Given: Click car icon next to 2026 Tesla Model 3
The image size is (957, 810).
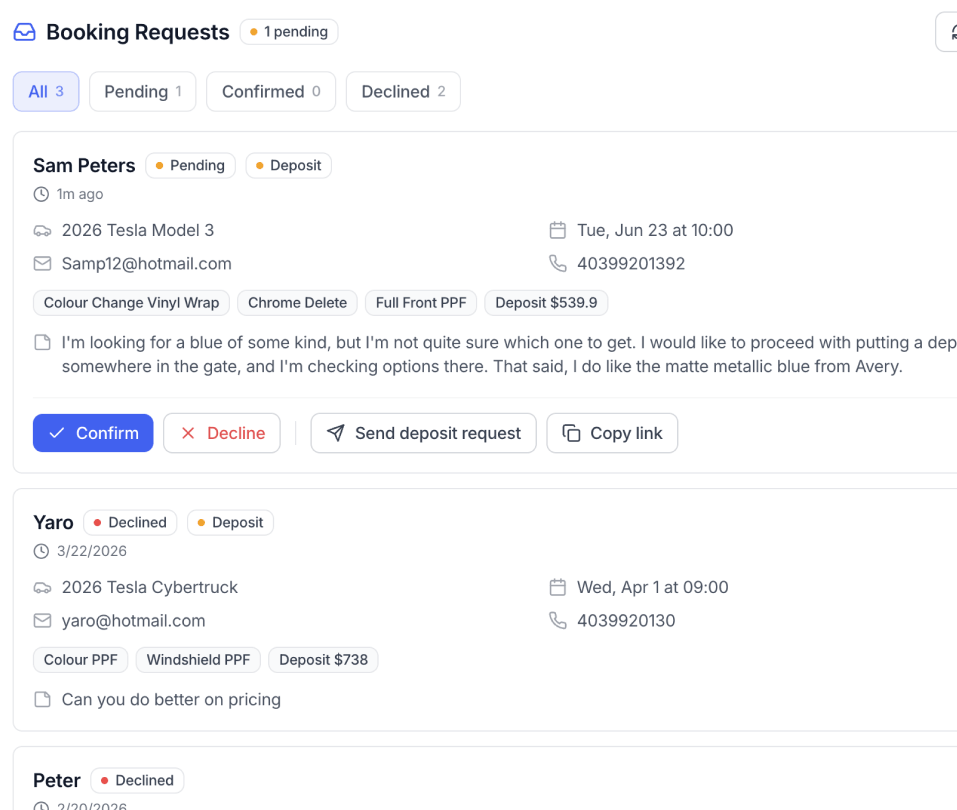Looking at the screenshot, I should tap(42, 231).
